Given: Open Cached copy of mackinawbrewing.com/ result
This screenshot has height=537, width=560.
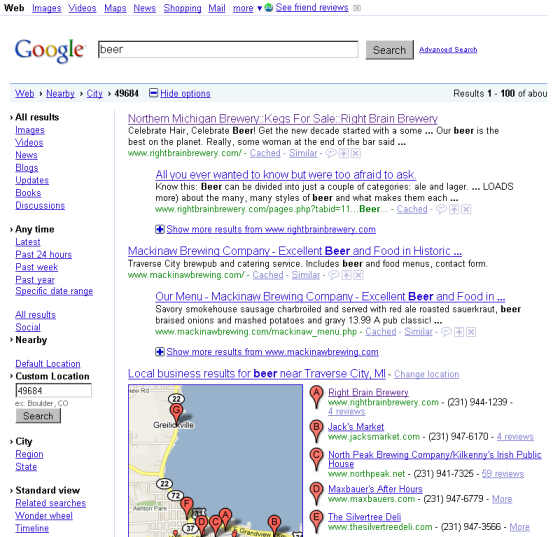Looking at the screenshot, I should tap(268, 275).
